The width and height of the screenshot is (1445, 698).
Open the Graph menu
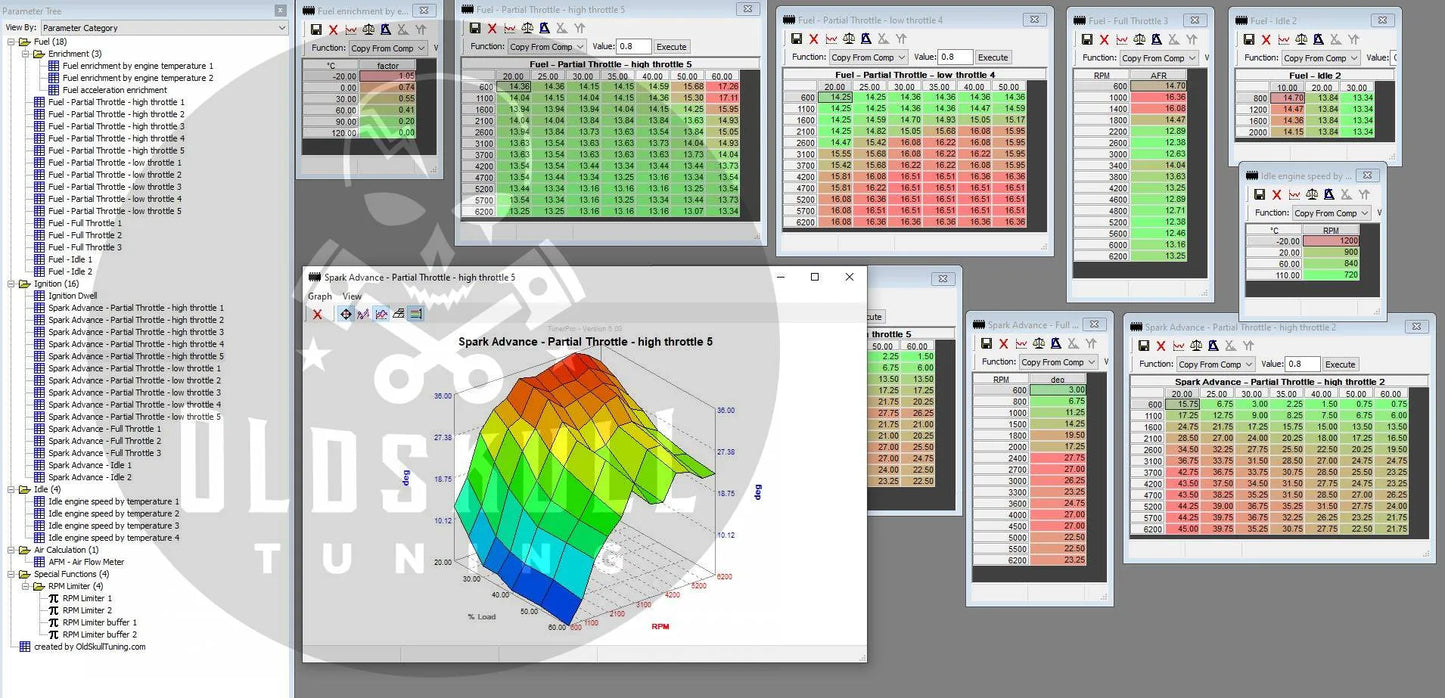coord(320,296)
